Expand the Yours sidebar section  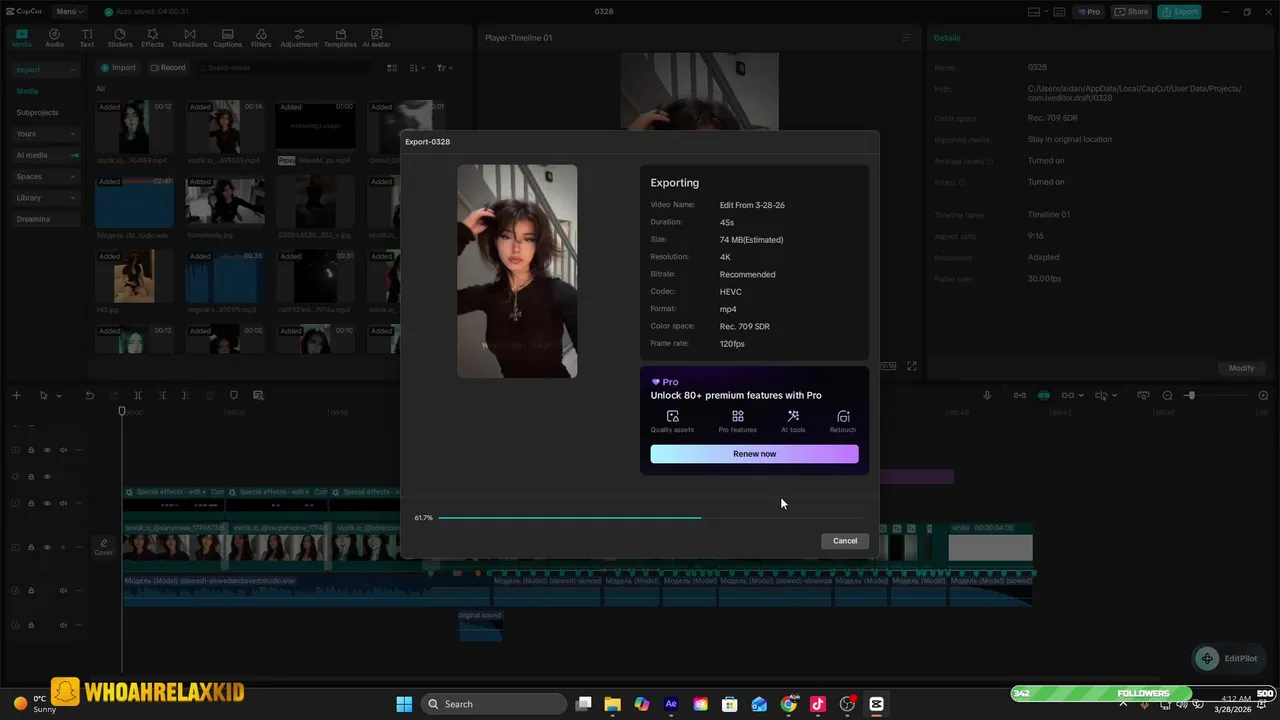tap(46, 134)
